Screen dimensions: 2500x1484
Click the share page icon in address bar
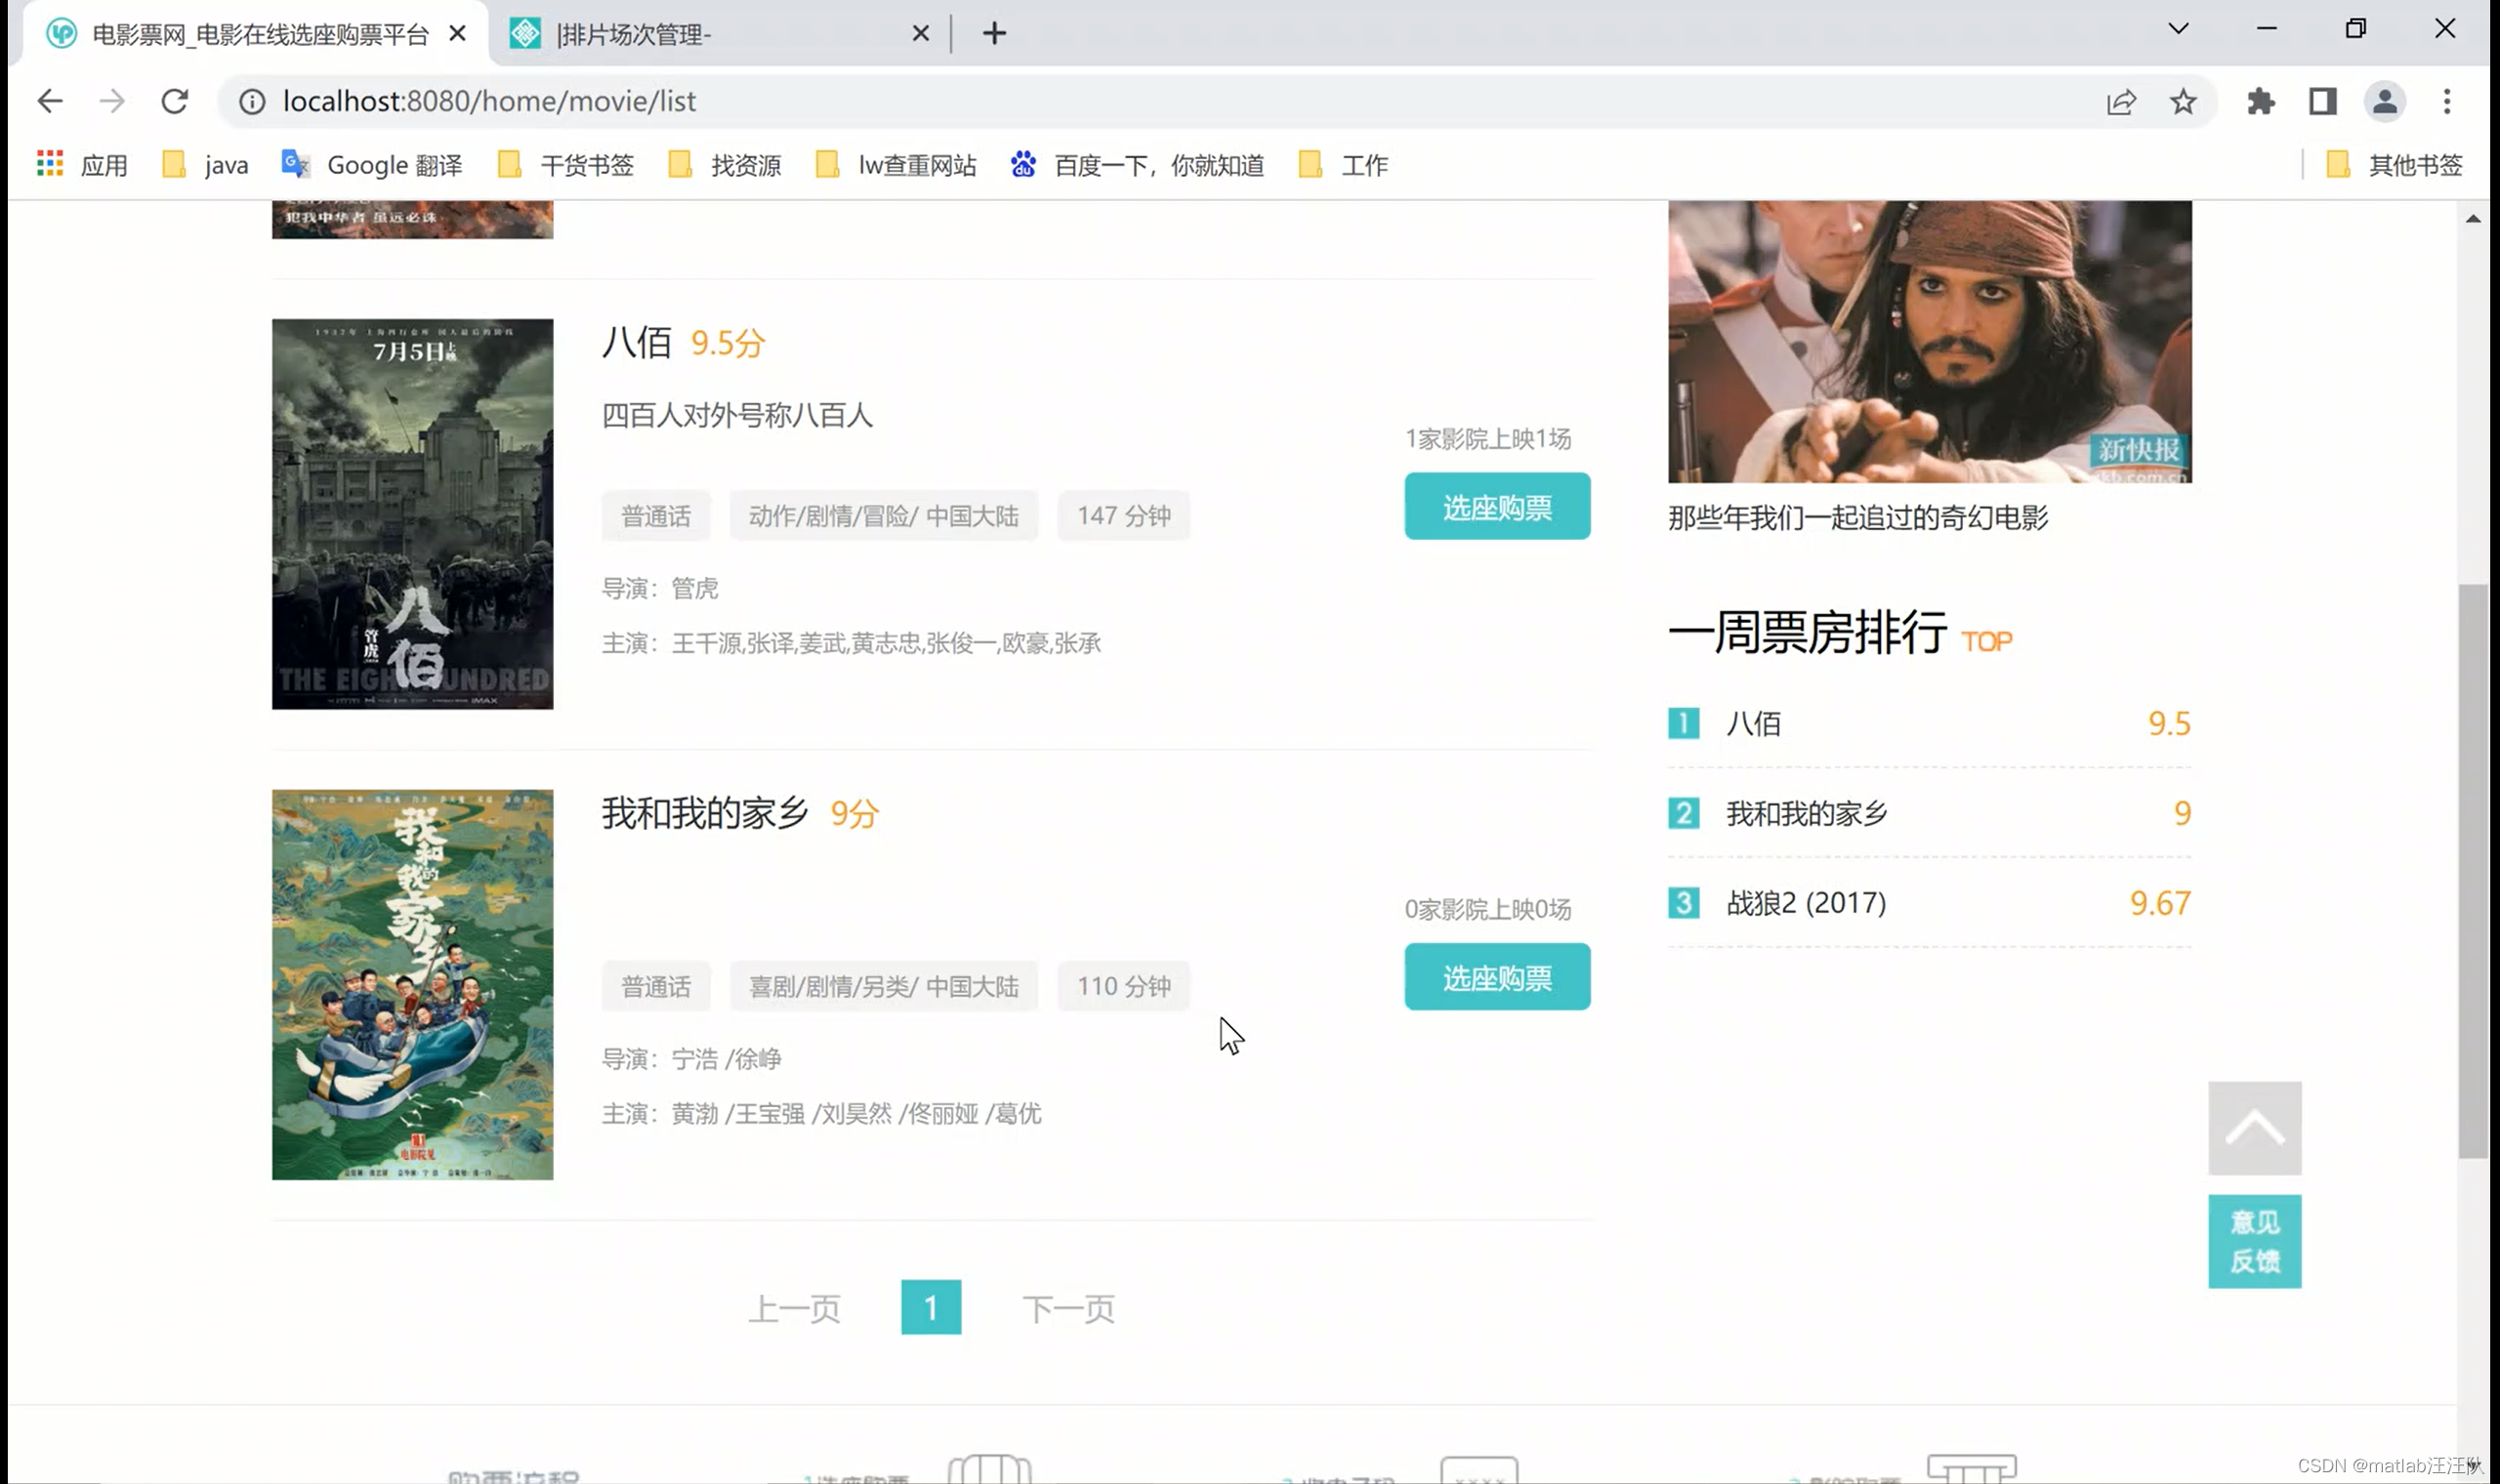(2121, 101)
